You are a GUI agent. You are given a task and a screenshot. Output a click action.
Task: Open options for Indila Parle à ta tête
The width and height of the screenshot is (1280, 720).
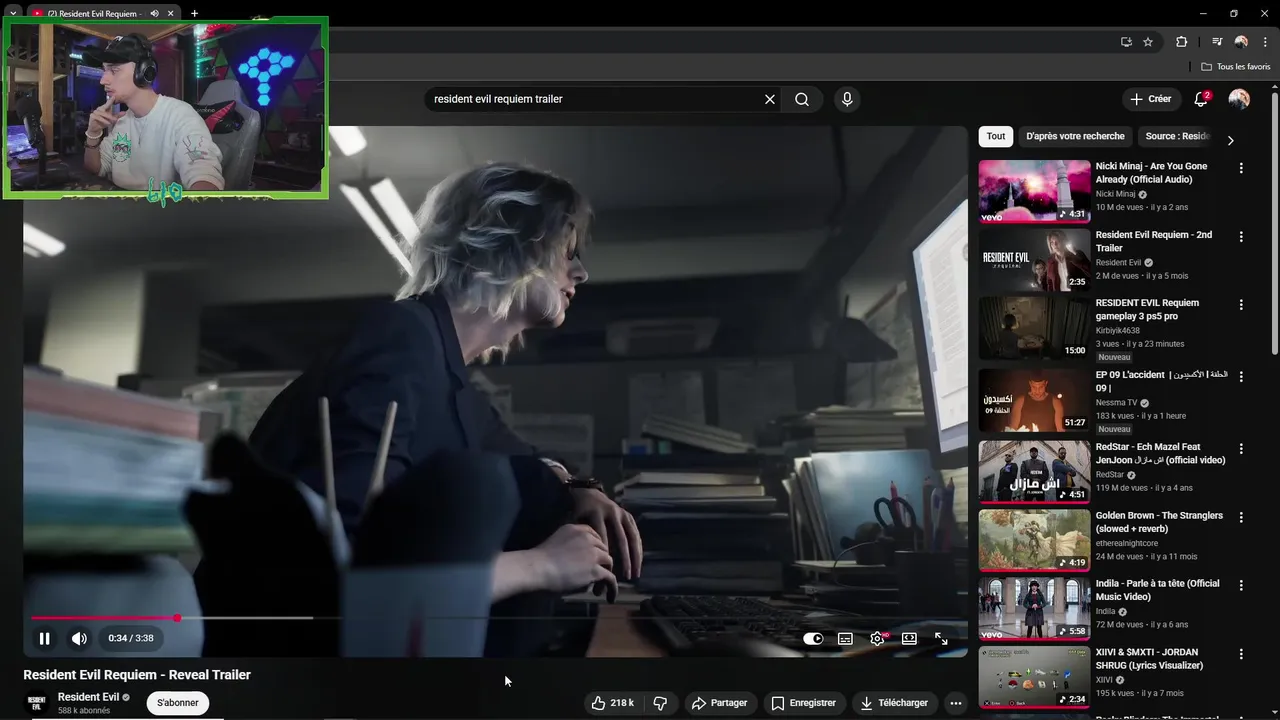tap(1241, 586)
